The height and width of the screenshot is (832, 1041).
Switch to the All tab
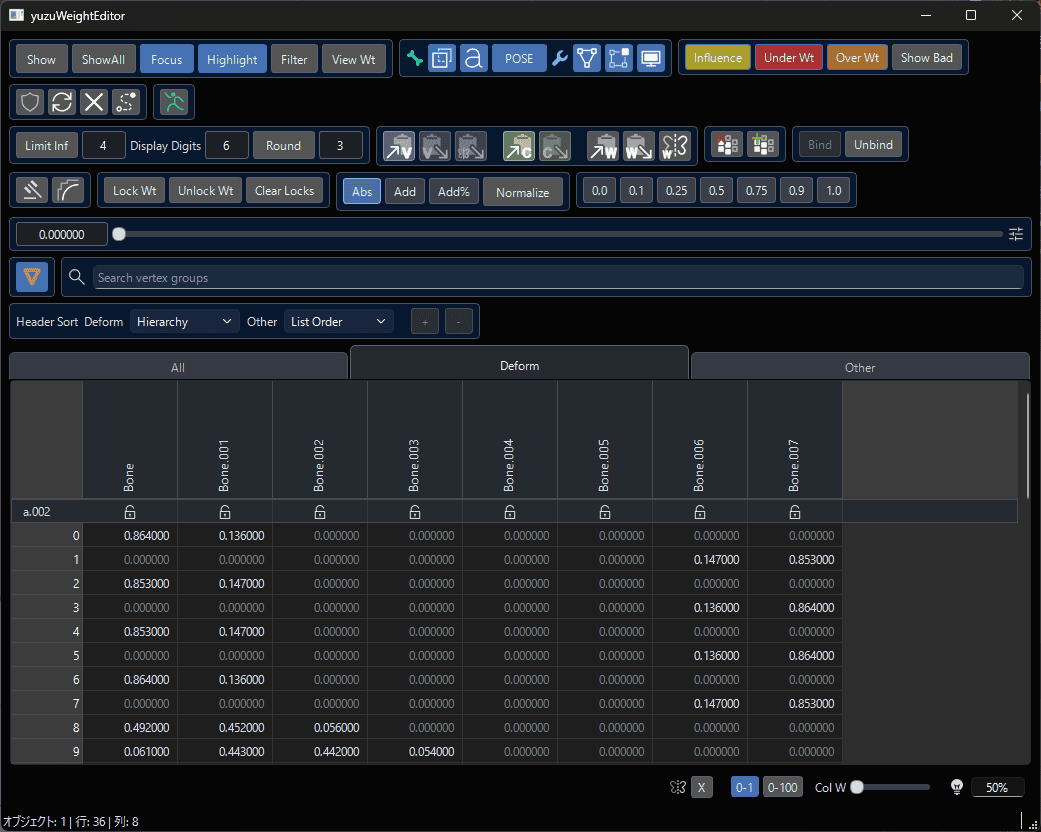pos(178,367)
